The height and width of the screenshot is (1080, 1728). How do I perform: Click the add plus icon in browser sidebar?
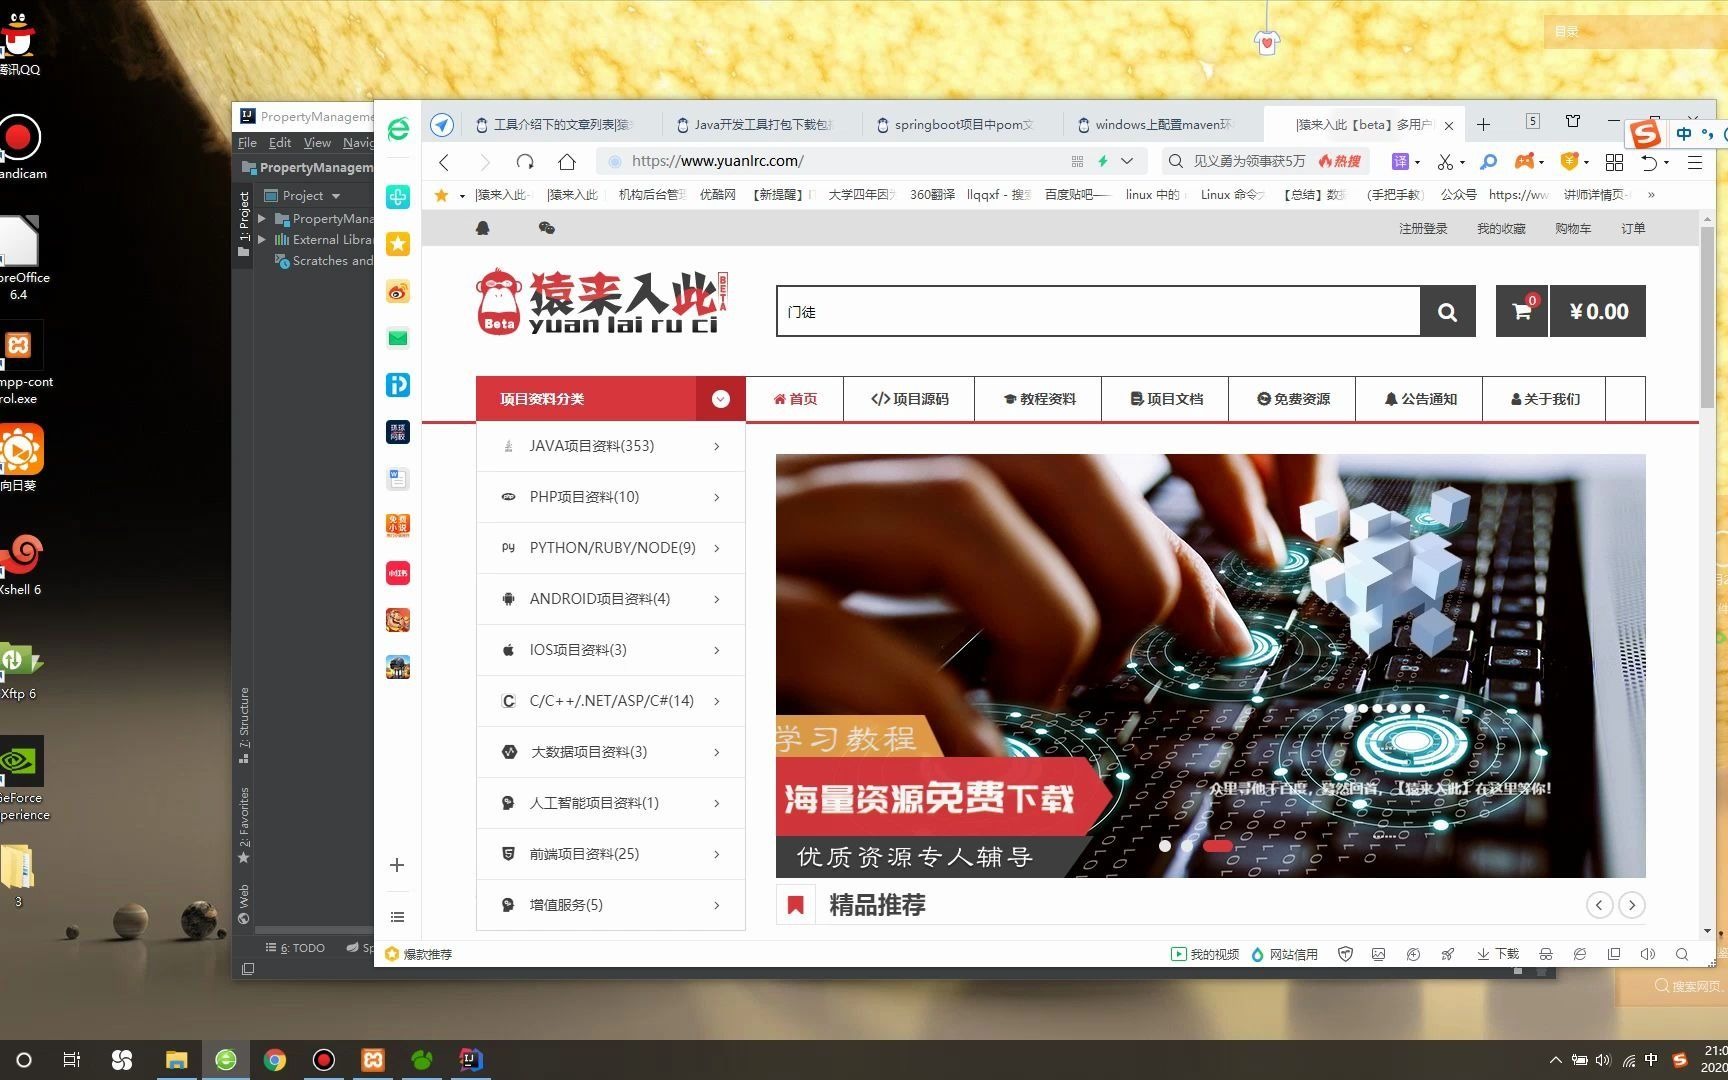pyautogui.click(x=397, y=865)
